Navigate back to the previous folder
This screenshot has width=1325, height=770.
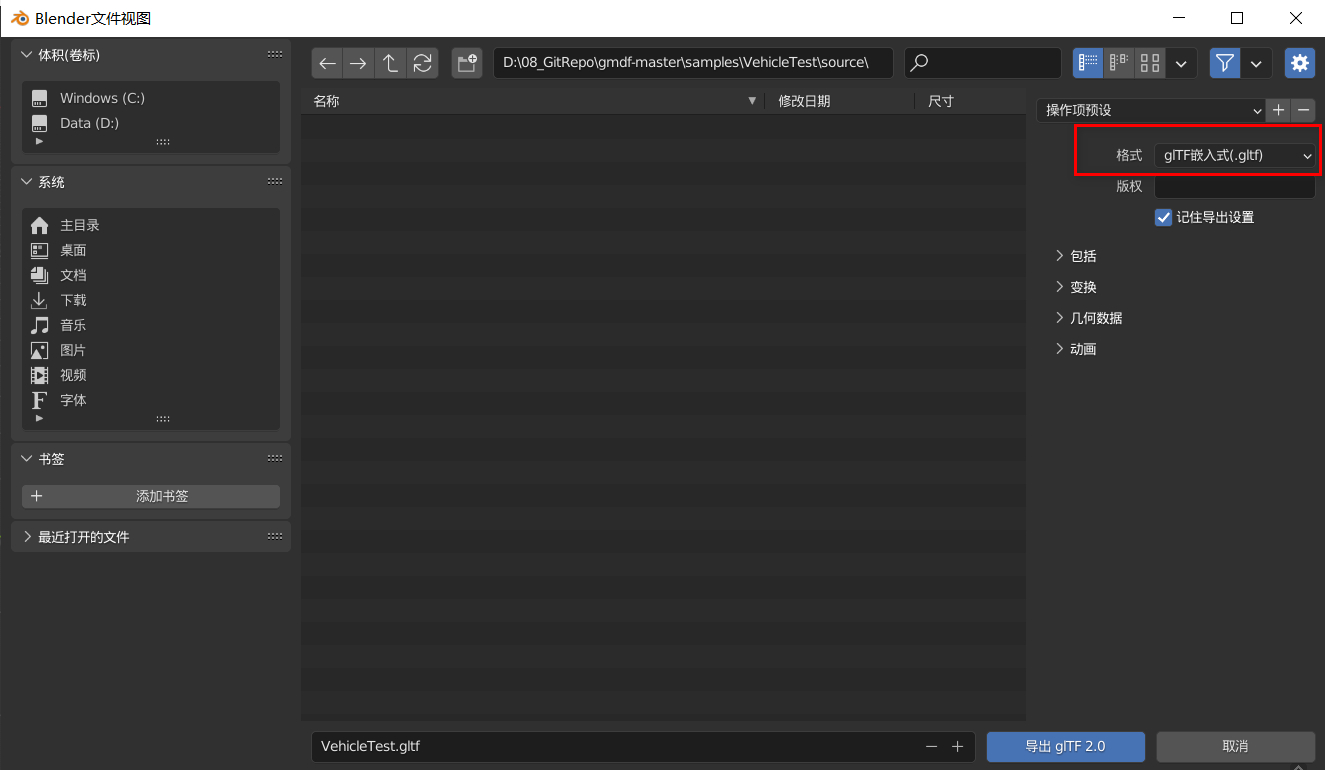click(327, 62)
